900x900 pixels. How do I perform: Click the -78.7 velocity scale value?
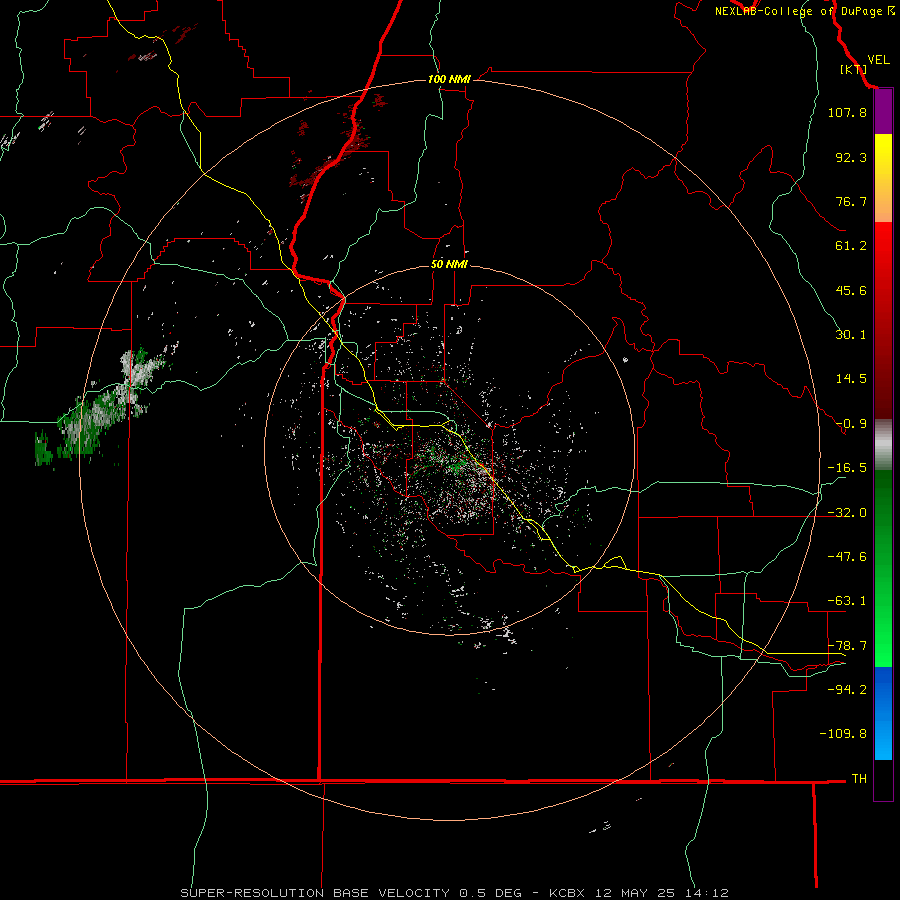[847, 646]
